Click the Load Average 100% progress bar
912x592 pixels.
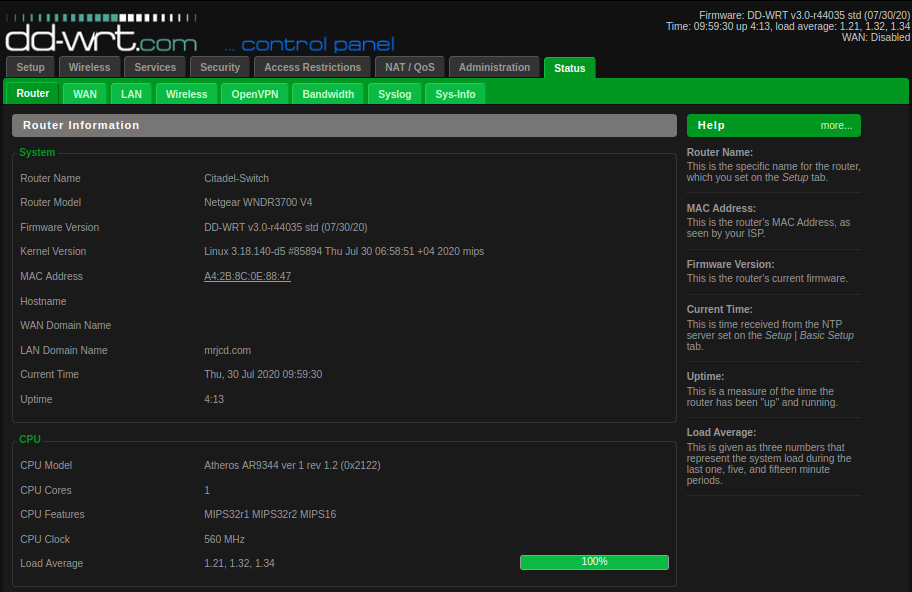(x=594, y=562)
